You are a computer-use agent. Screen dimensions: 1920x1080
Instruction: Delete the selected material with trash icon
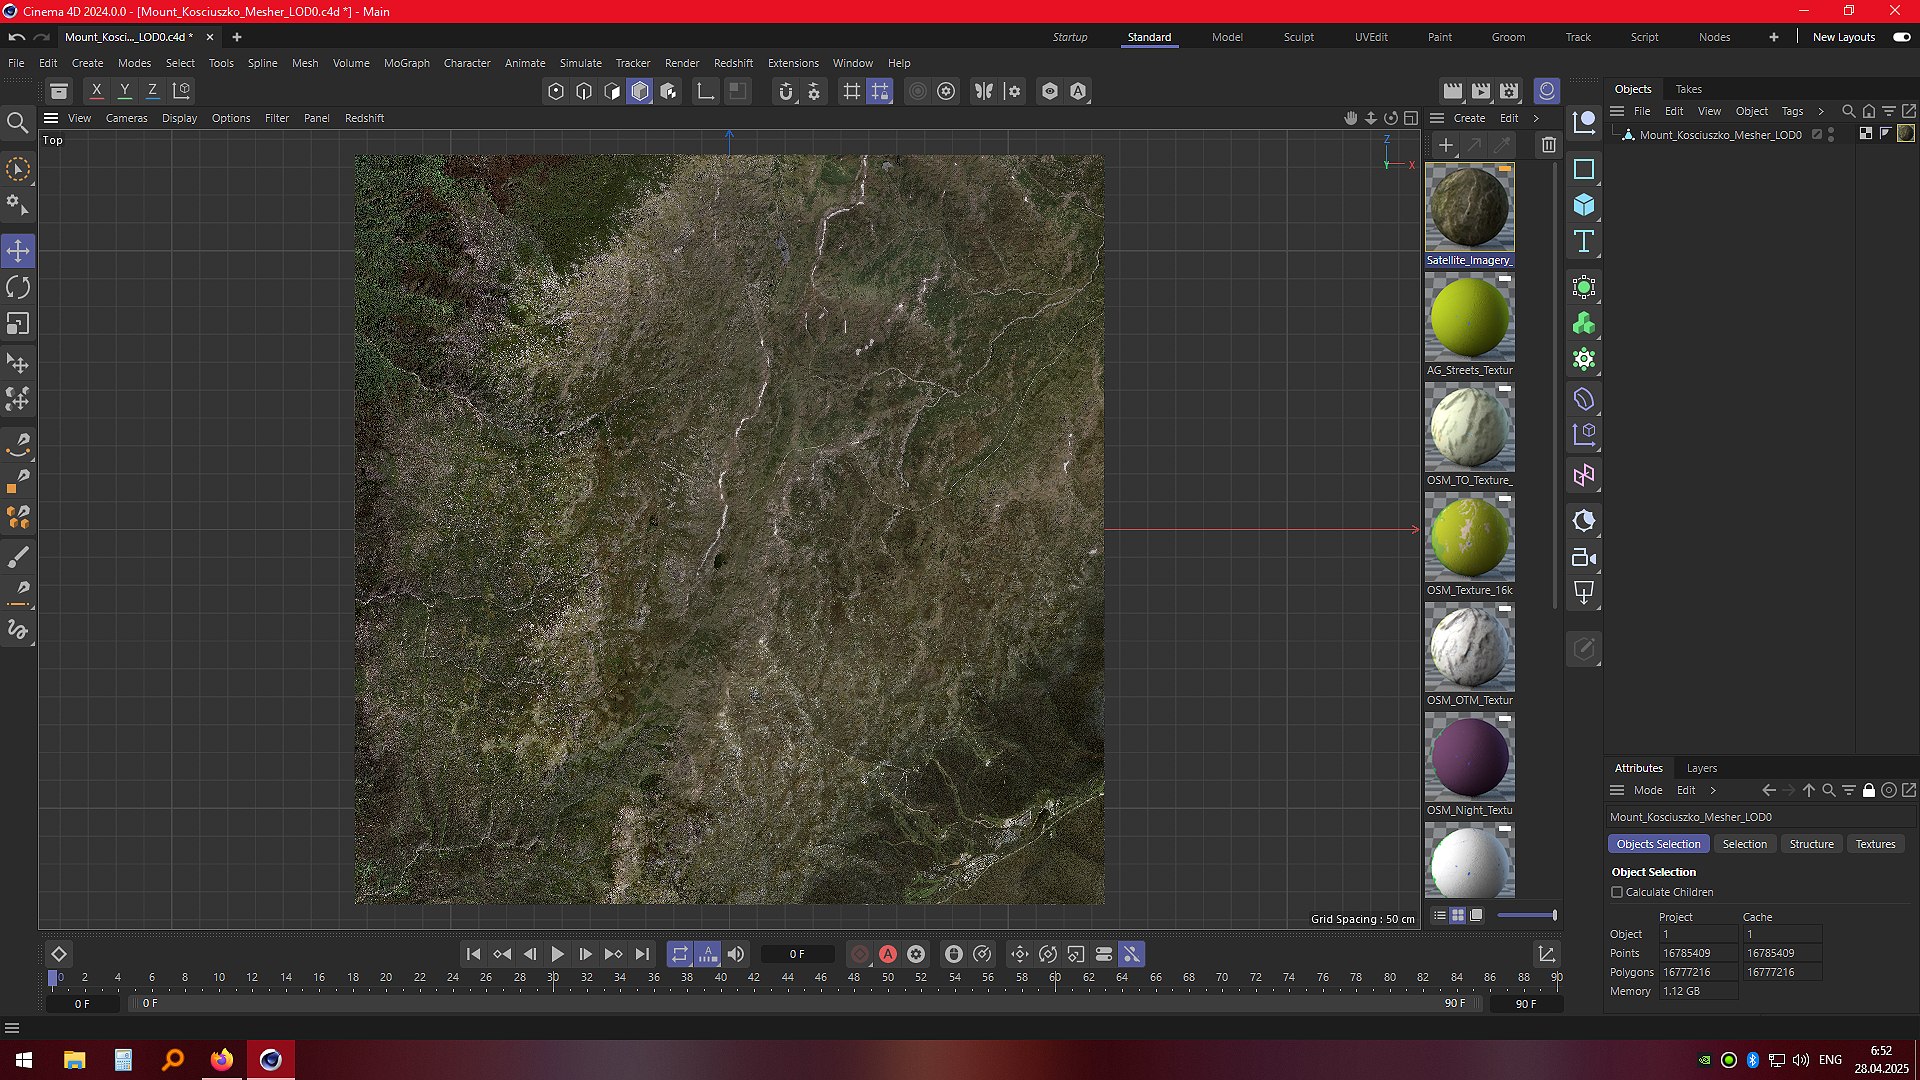point(1549,145)
